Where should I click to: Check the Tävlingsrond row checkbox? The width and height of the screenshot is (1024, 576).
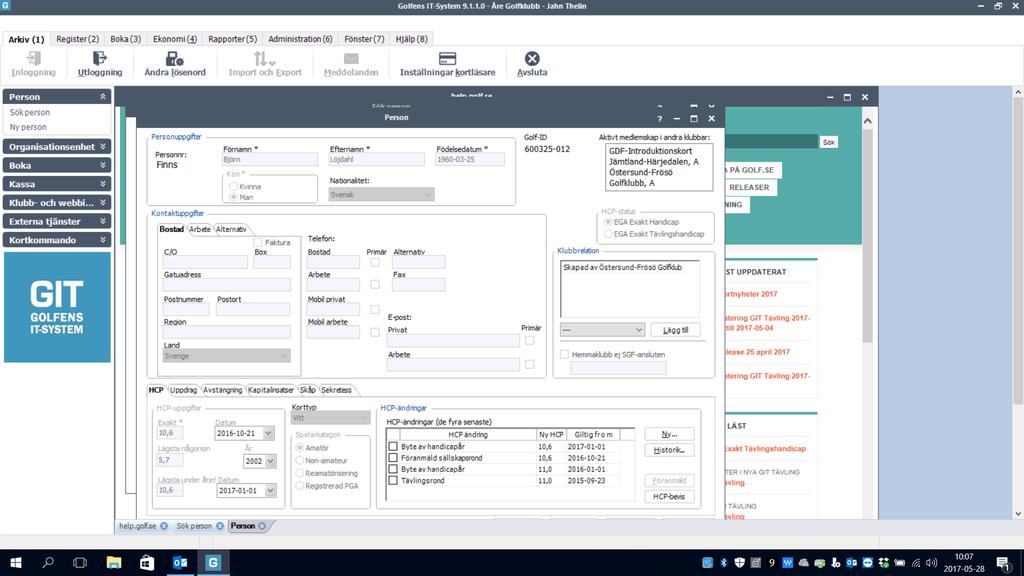(x=393, y=481)
